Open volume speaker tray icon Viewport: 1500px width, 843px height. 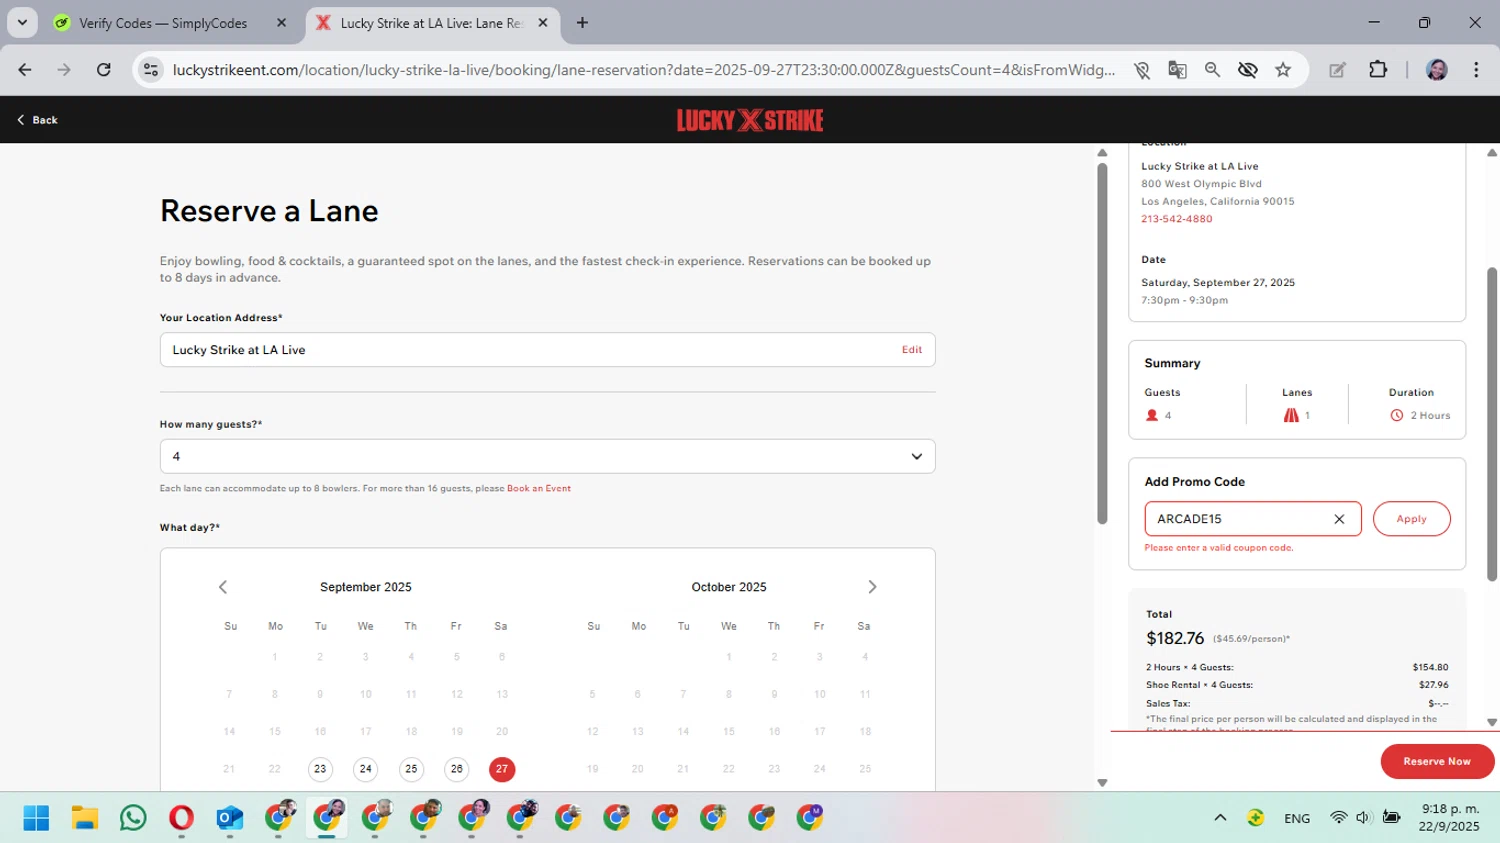tap(1363, 818)
